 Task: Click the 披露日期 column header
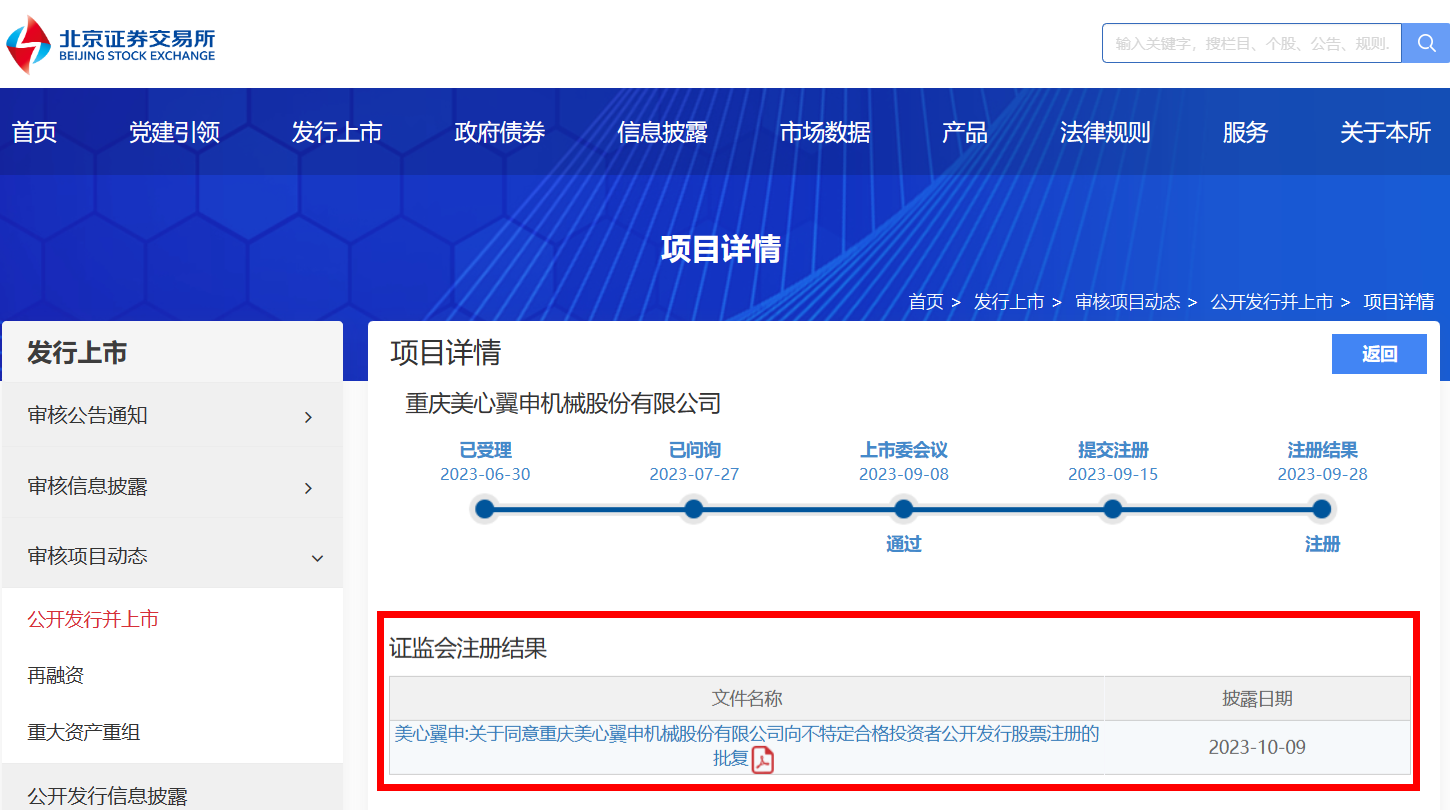tap(1257, 699)
